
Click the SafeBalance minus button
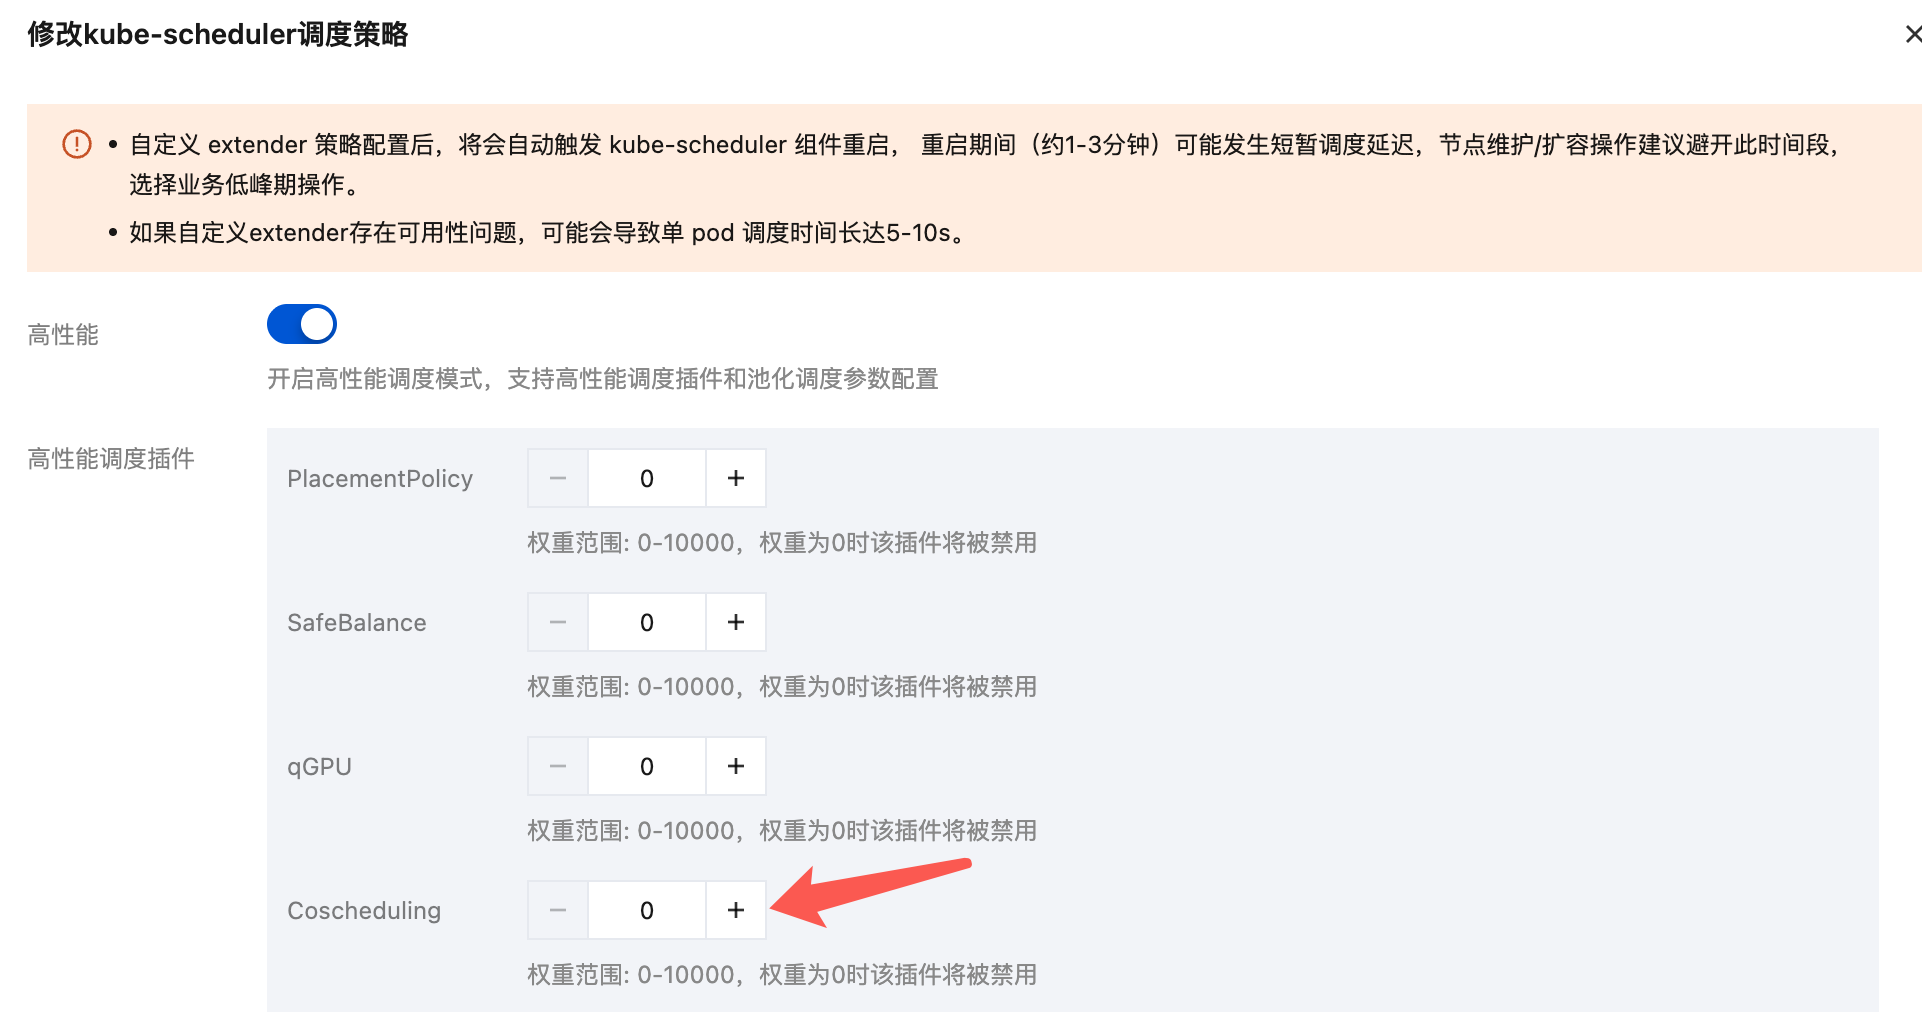coord(558,622)
